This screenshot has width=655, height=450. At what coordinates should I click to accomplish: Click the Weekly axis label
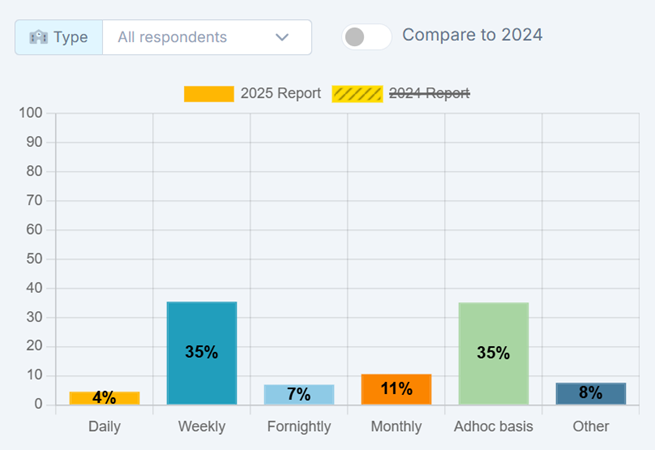[x=201, y=426]
